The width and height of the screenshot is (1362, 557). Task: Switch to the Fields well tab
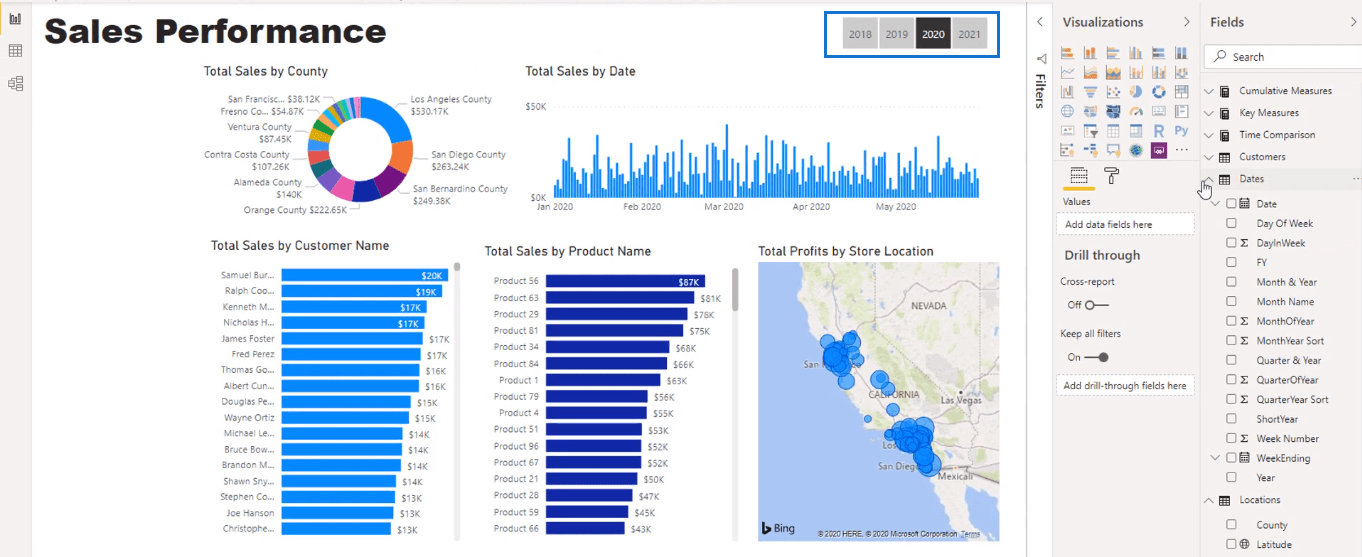1079,176
